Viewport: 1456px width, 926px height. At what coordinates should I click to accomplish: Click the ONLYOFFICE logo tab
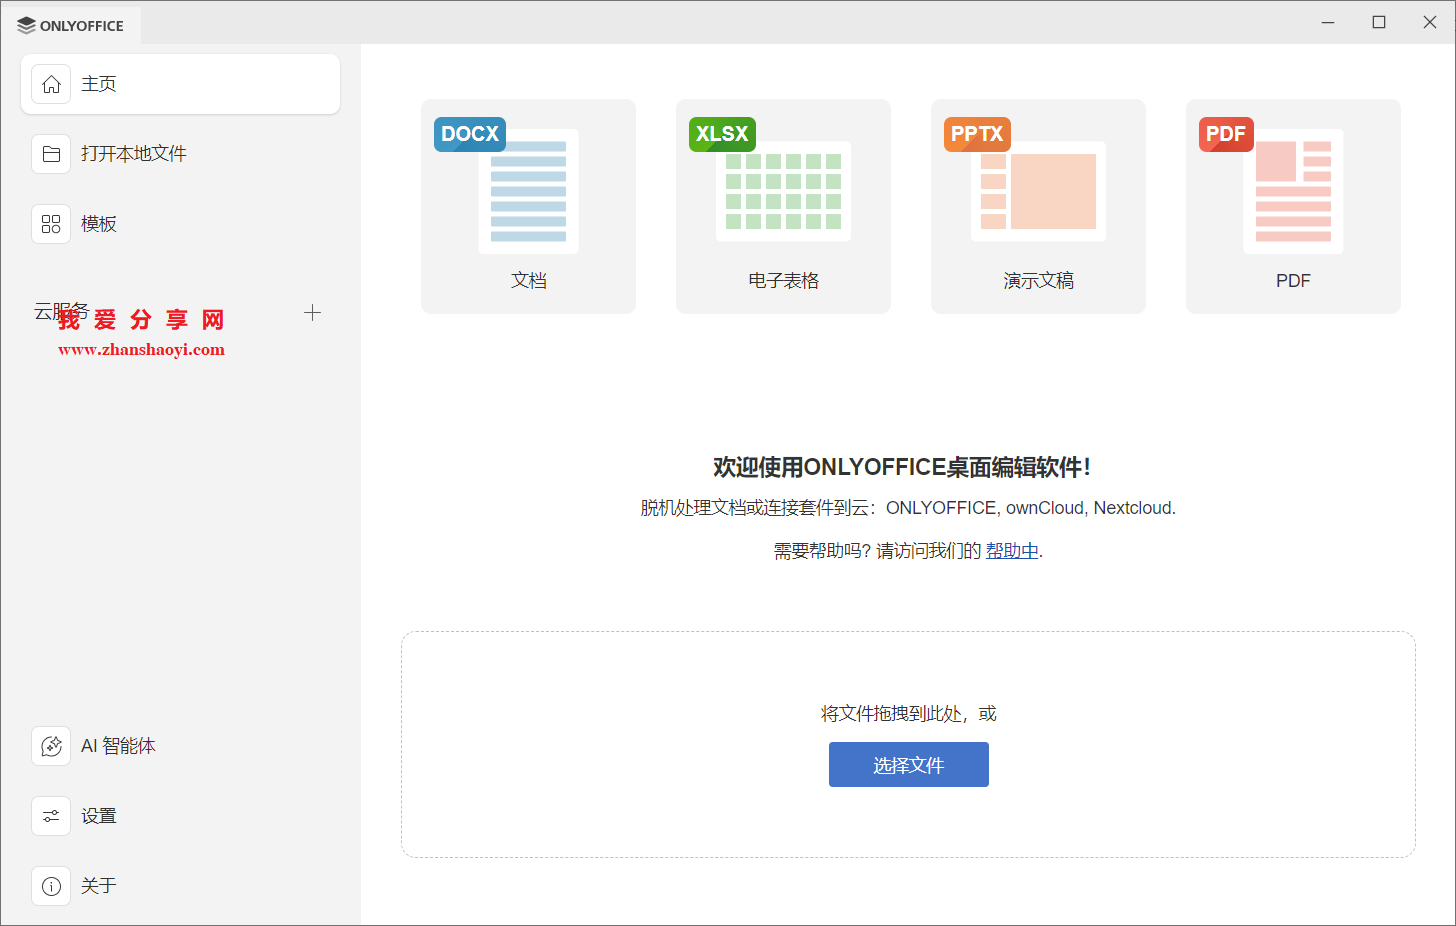71,26
